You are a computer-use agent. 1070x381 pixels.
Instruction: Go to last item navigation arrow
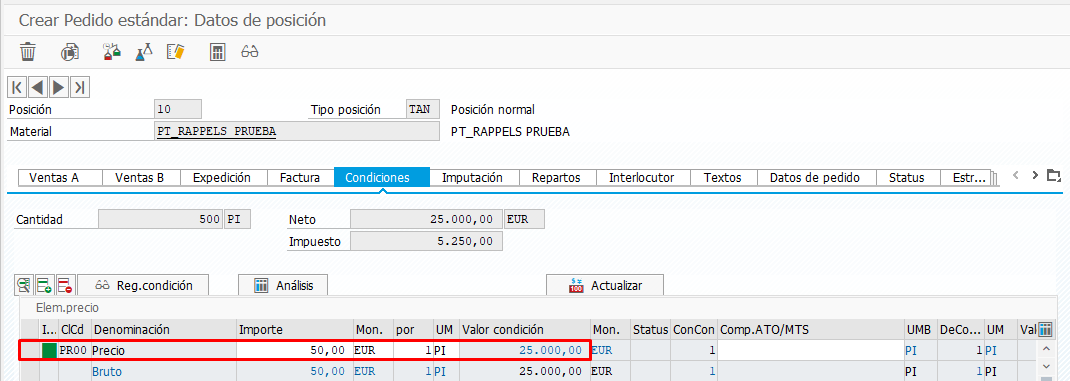tap(80, 87)
